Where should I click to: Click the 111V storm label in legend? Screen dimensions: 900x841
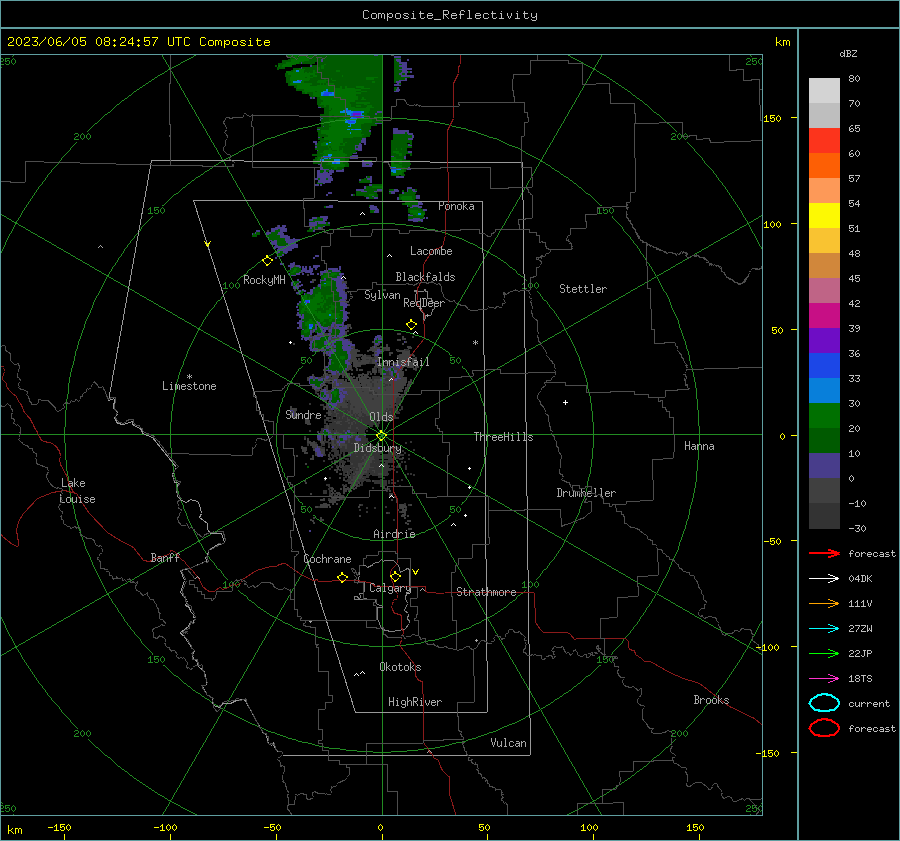(860, 603)
